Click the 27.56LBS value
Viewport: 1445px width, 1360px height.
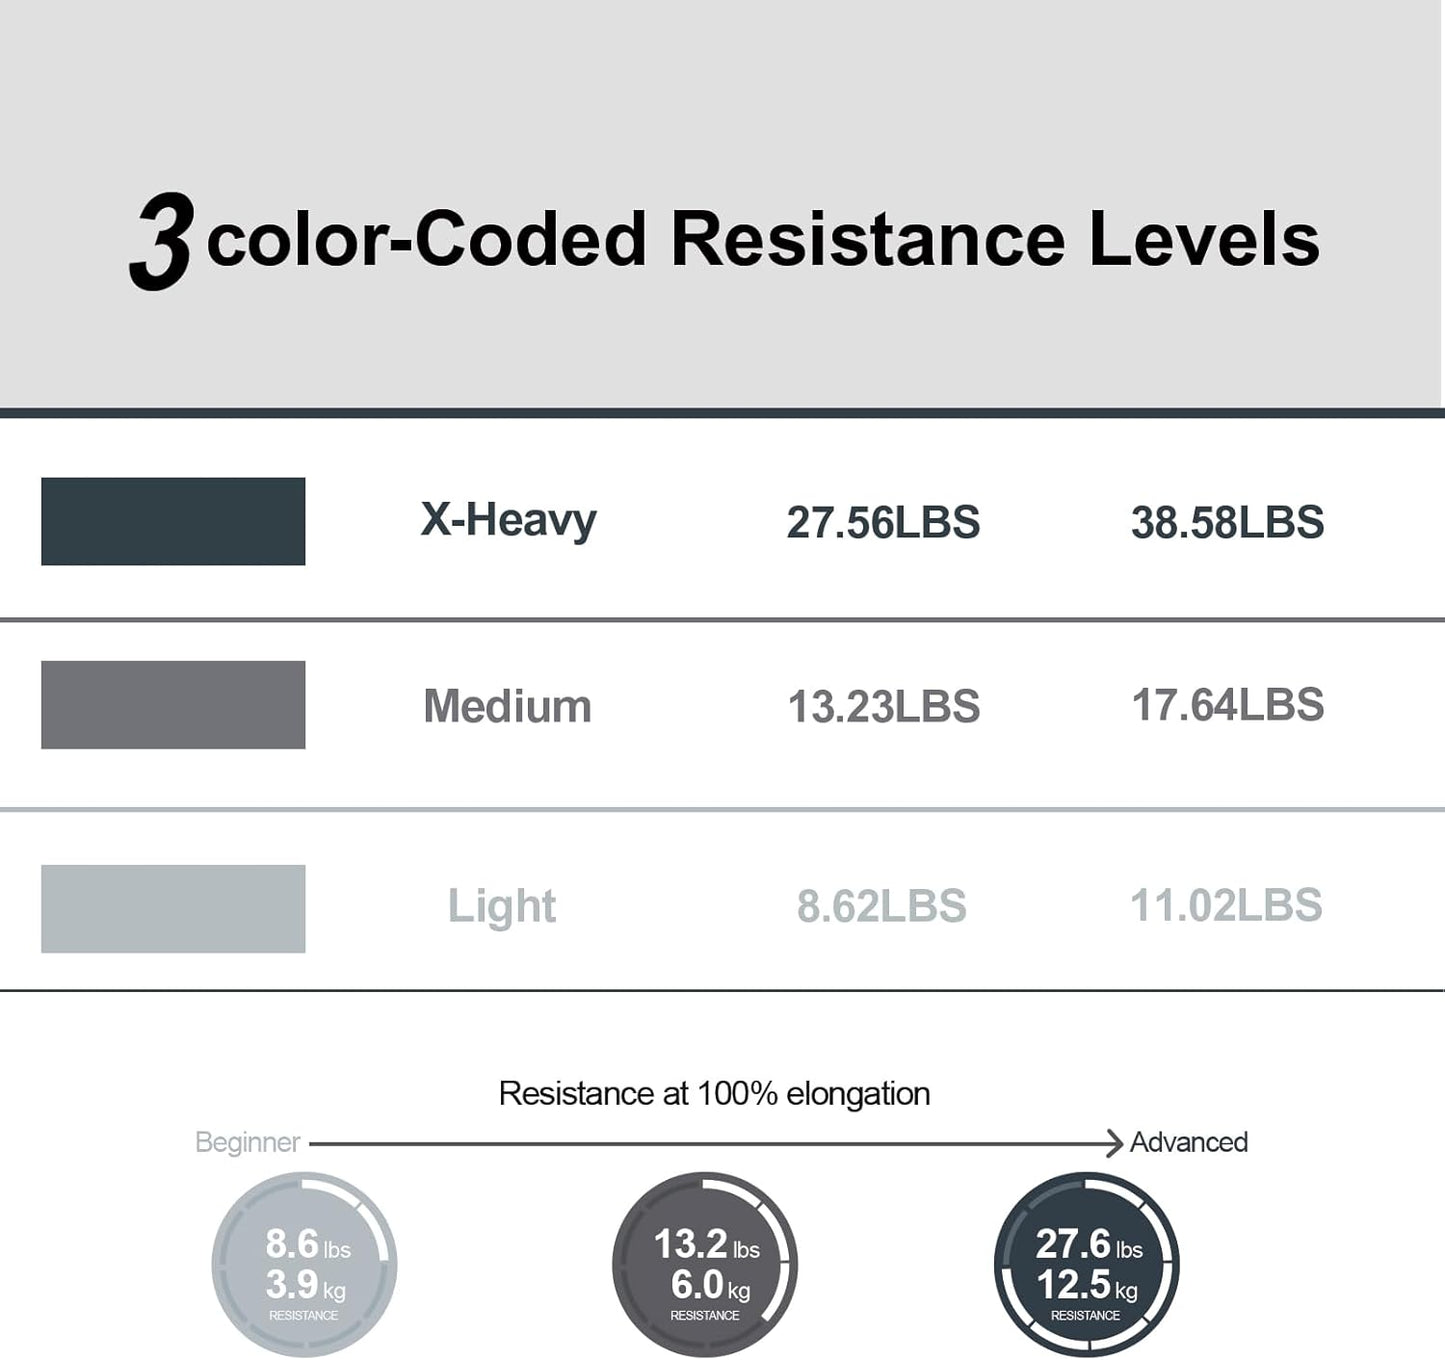[x=883, y=523]
